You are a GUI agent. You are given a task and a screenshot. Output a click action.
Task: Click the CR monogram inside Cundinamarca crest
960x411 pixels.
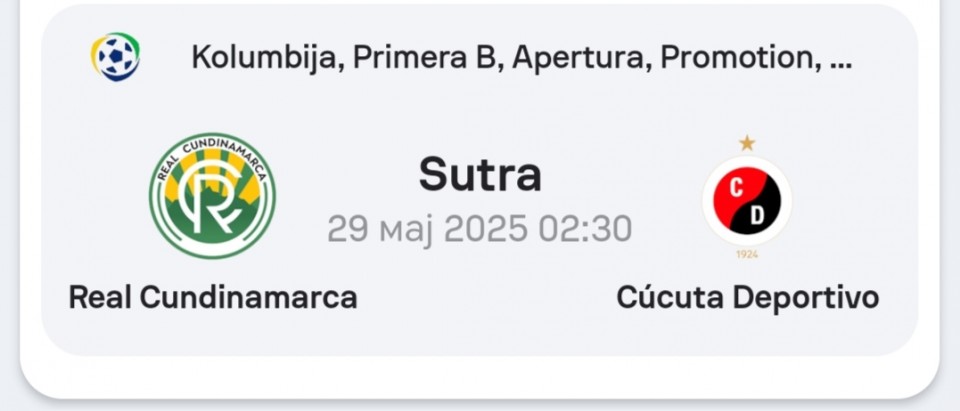coord(211,199)
